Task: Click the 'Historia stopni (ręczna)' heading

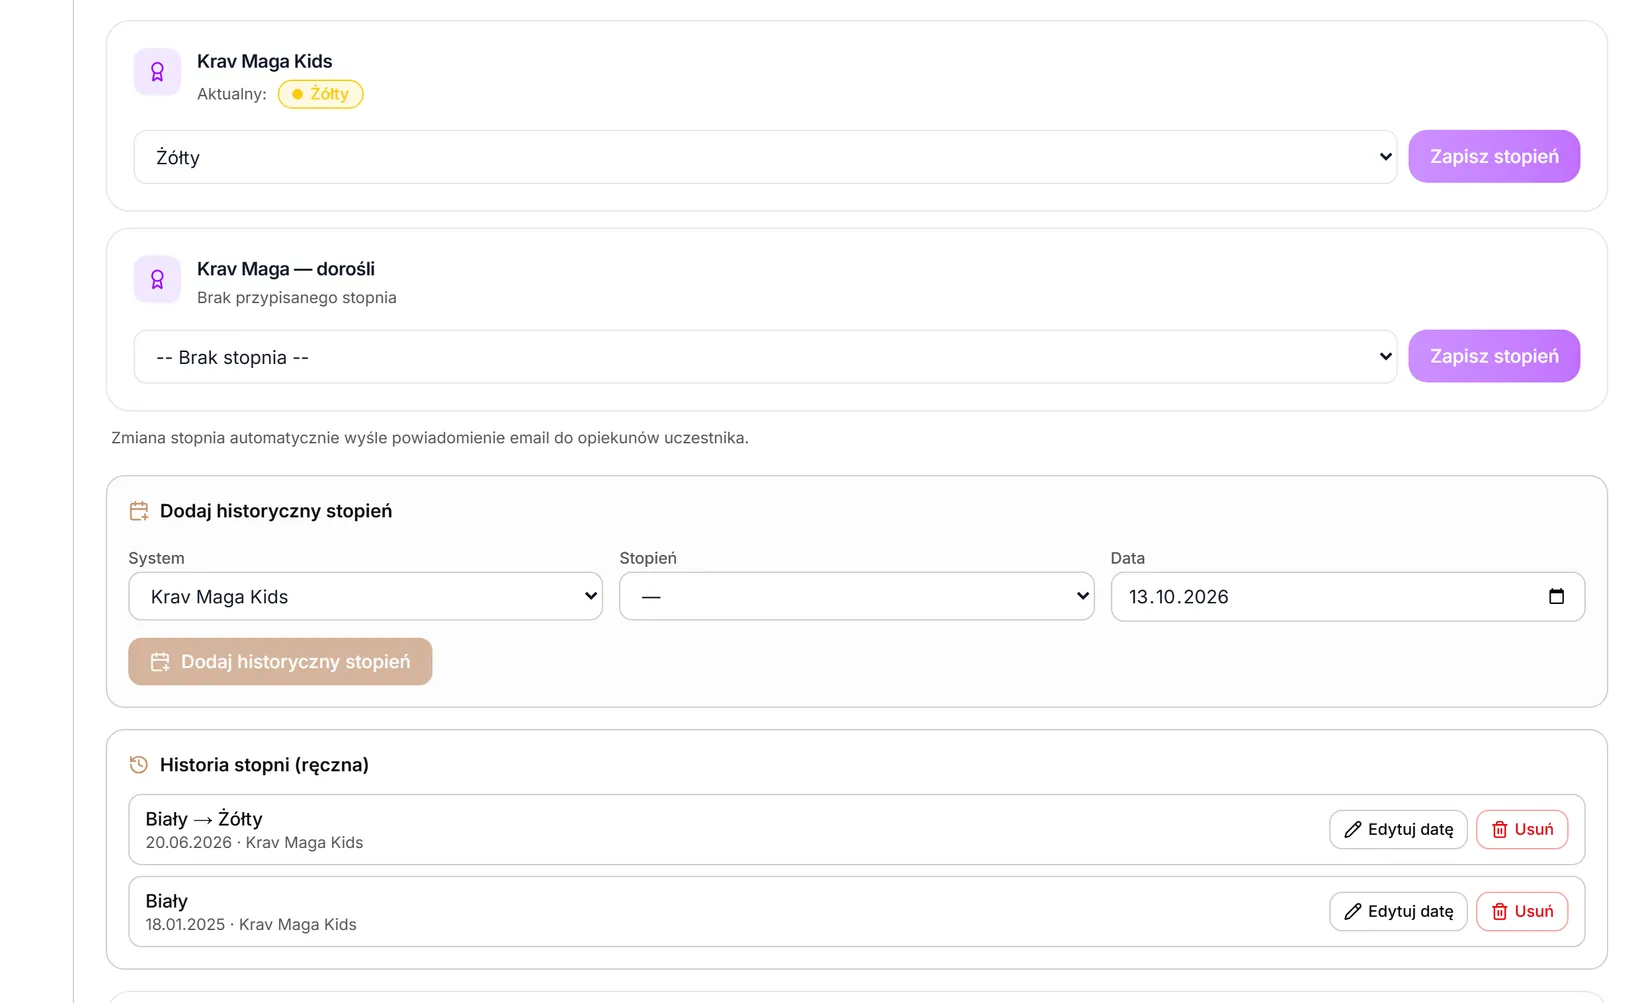Action: [264, 765]
